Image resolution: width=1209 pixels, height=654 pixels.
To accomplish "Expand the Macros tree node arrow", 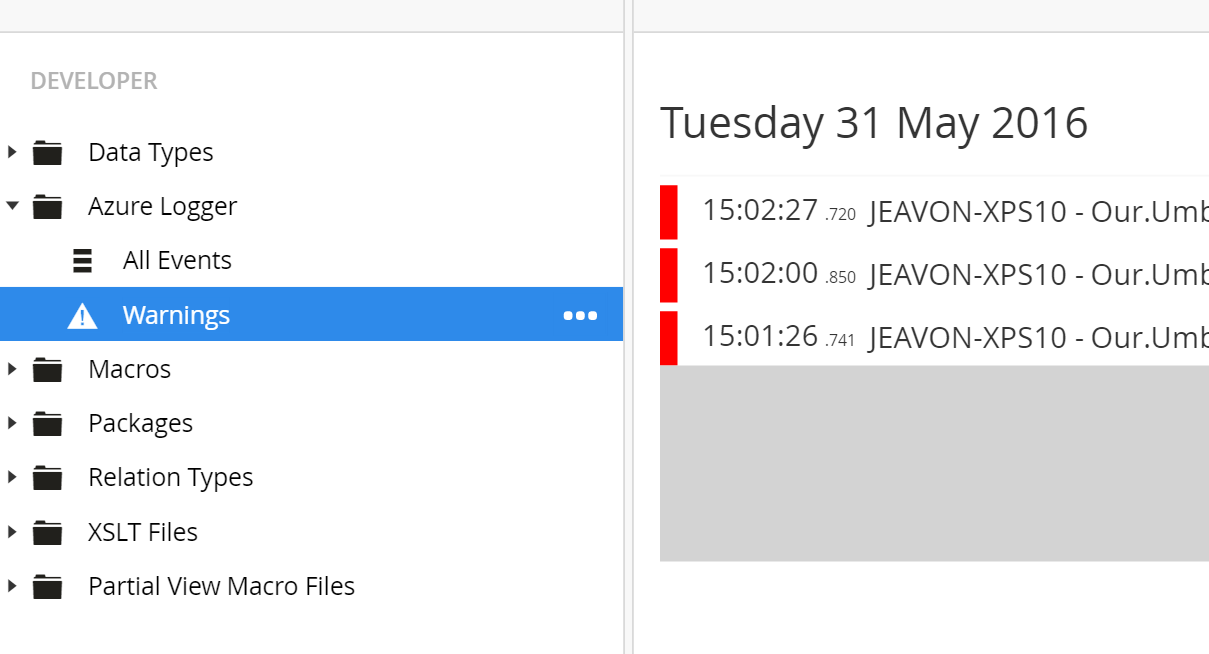I will point(12,369).
